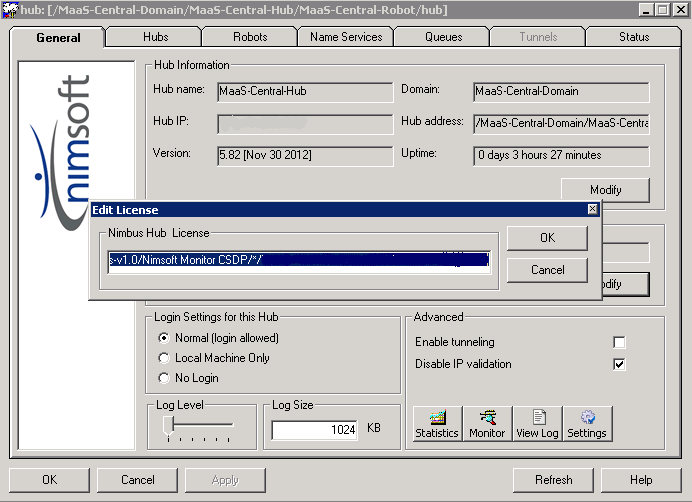Switch to the General tab
Image resolution: width=692 pixels, height=502 pixels.
coord(58,38)
